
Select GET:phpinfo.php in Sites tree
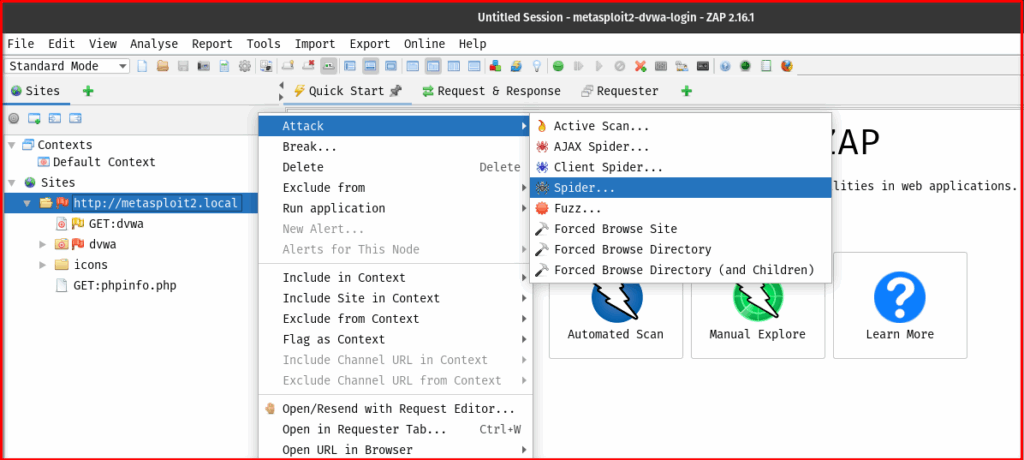pos(116,285)
